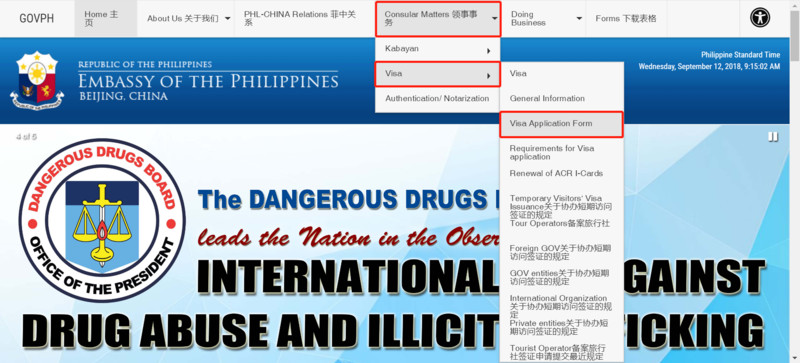Open Temporary Visitors' Visa Issuance entry
The image size is (800, 363).
(x=561, y=206)
